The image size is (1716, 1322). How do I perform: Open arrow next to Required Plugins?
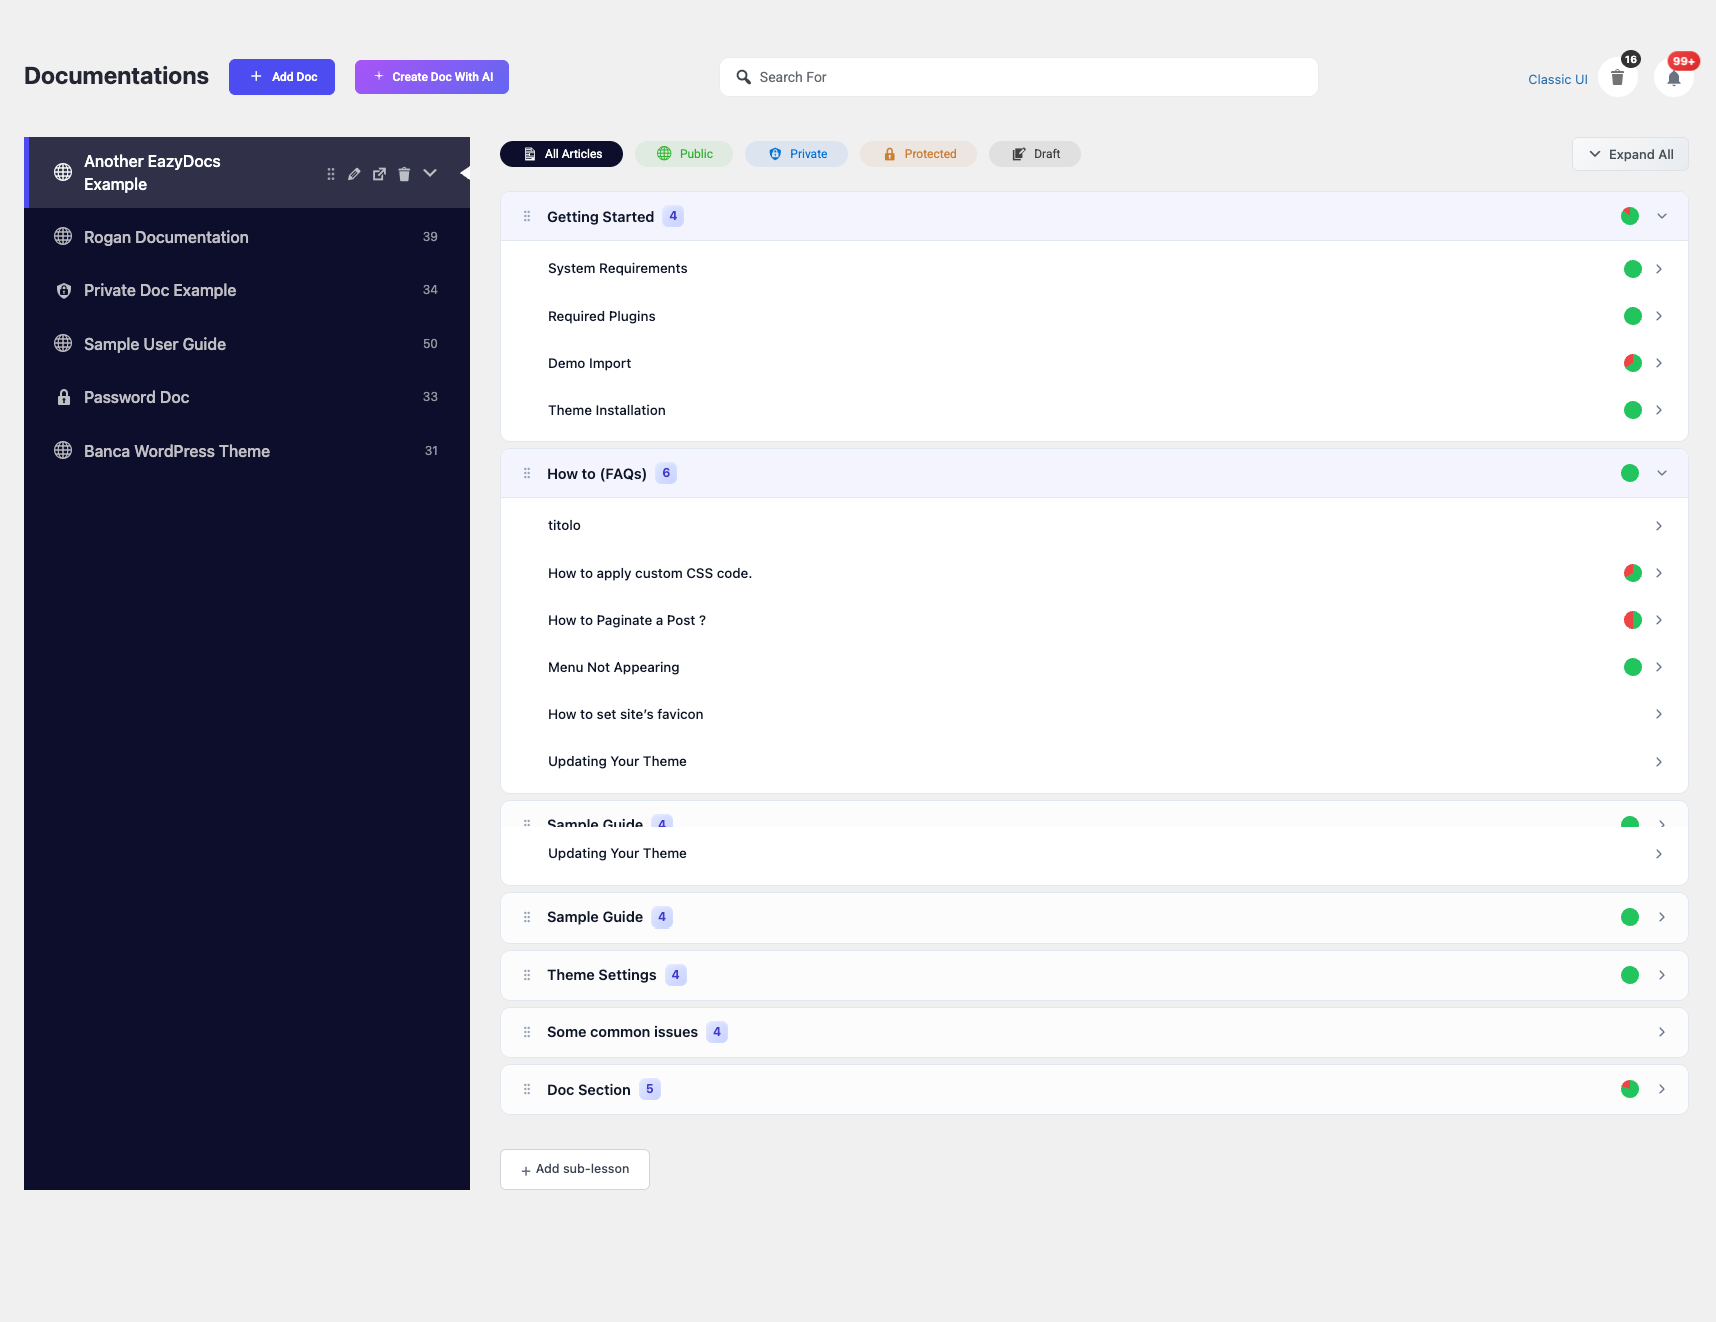[1659, 316]
